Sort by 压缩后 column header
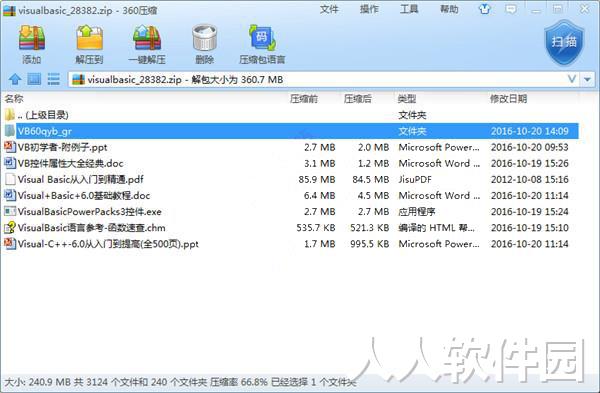 coord(358,99)
